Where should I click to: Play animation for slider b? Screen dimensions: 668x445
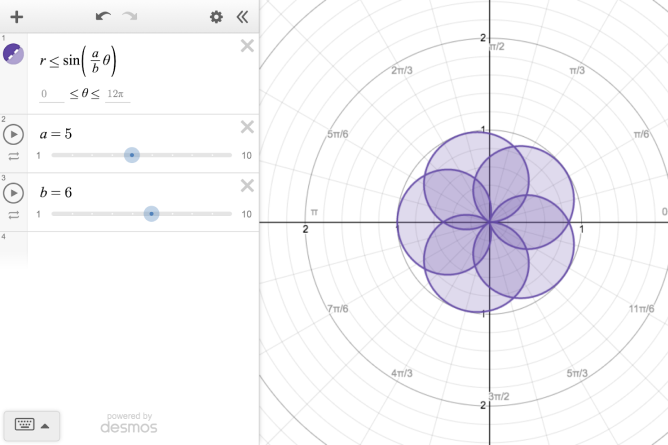coord(14,192)
